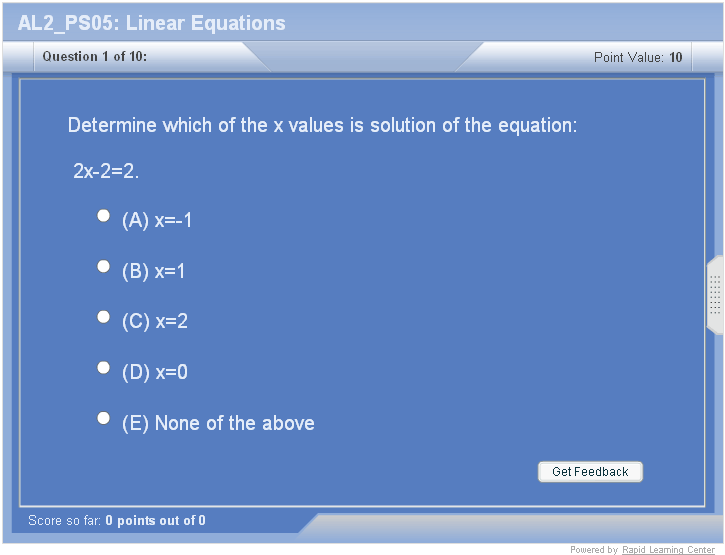Click the Score so far status text
This screenshot has width=725, height=555.
pos(117,521)
